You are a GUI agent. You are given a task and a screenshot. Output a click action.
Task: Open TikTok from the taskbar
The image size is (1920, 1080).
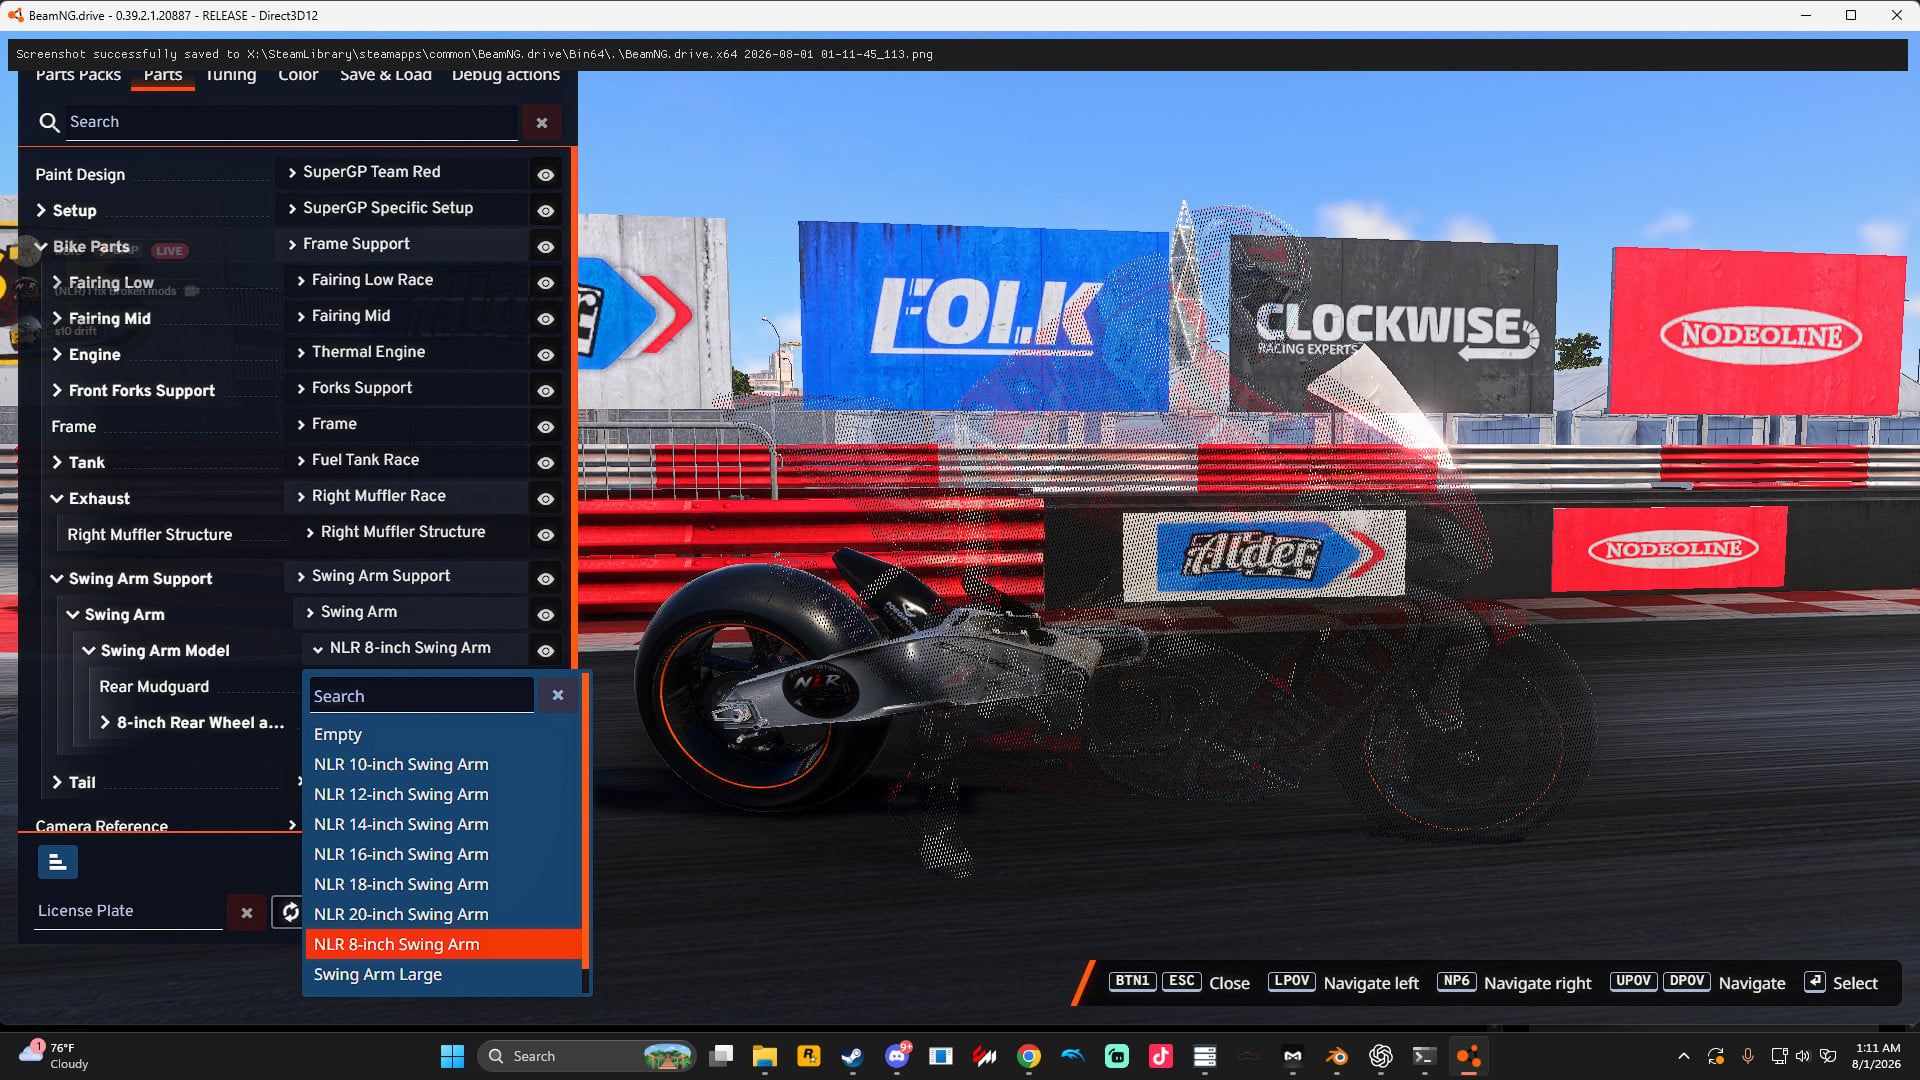coord(1161,1056)
